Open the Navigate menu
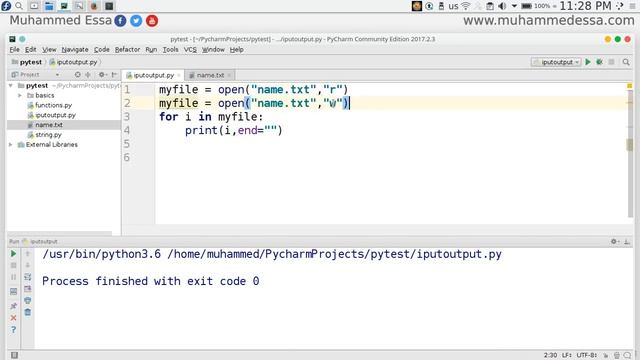This screenshot has height=360, width=640. (x=75, y=49)
